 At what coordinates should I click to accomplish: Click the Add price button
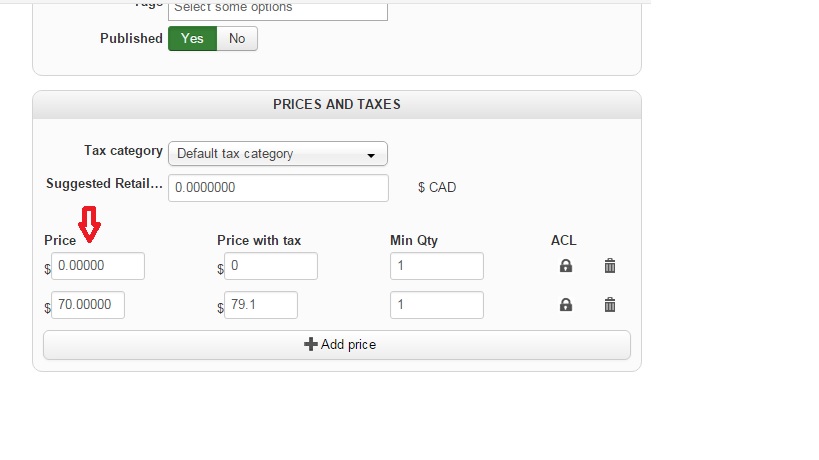click(337, 345)
